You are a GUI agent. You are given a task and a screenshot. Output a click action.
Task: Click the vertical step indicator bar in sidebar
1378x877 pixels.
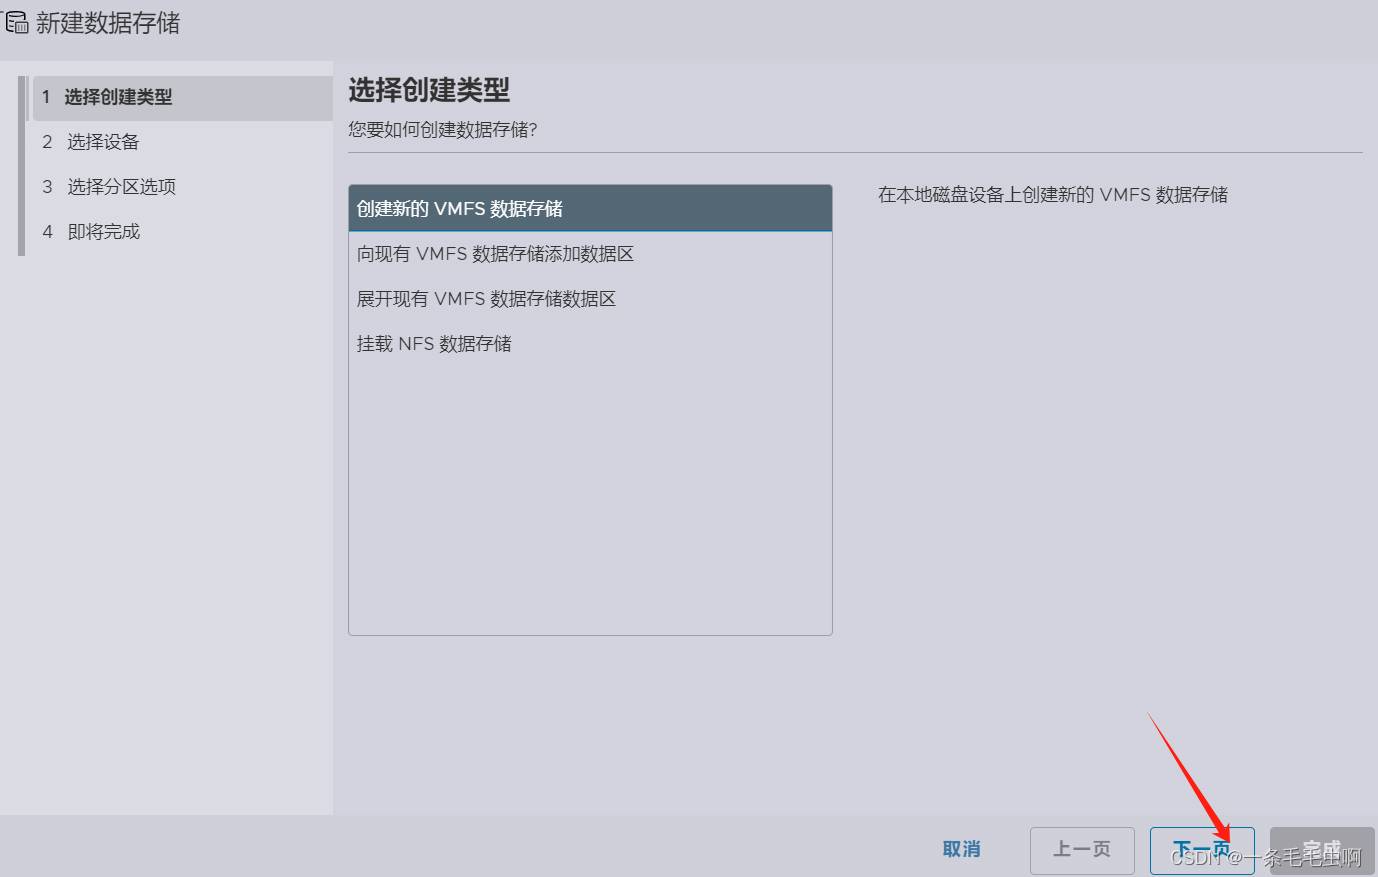click(22, 165)
